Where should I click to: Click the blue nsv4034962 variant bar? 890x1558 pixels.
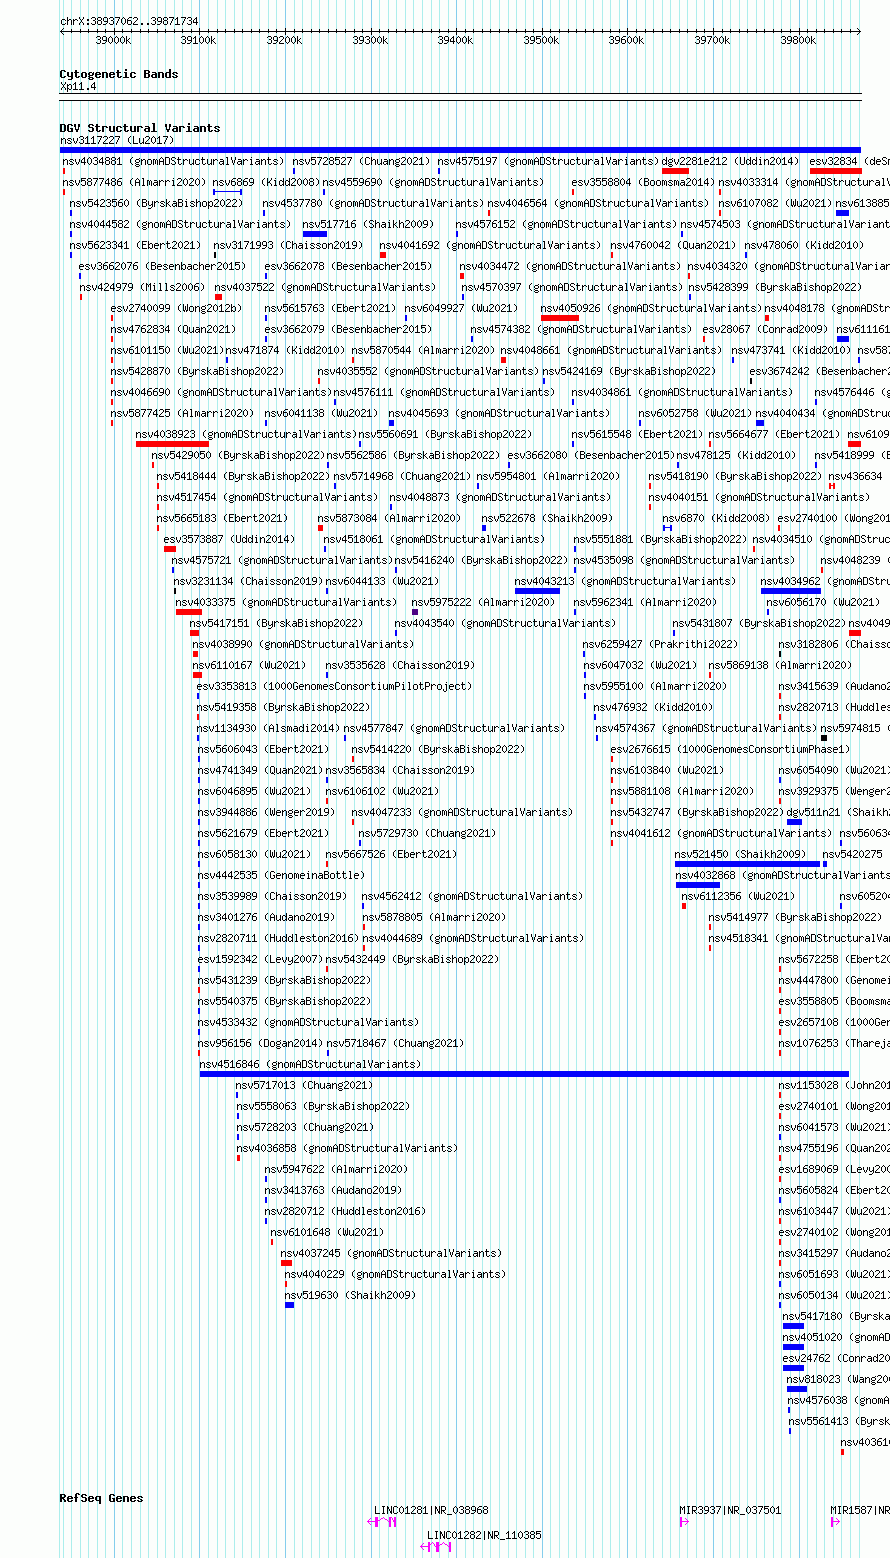791,591
